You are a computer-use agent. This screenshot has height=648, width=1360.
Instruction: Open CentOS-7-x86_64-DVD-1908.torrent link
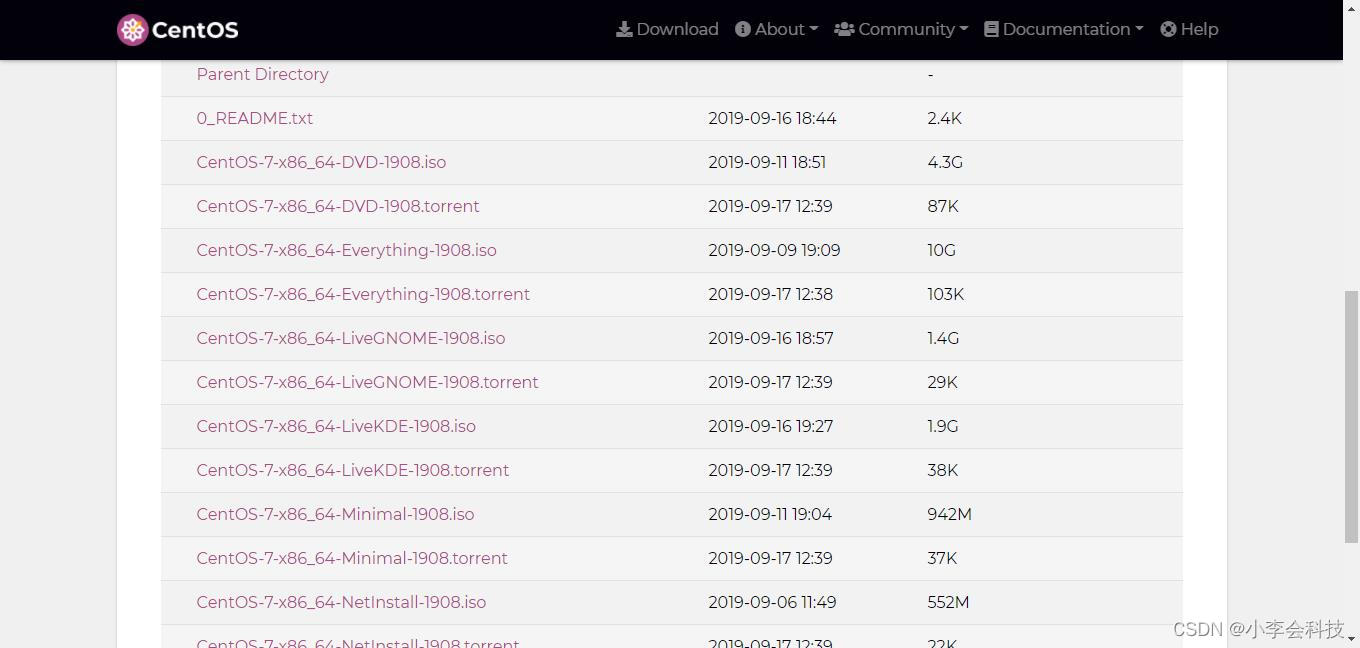[338, 206]
